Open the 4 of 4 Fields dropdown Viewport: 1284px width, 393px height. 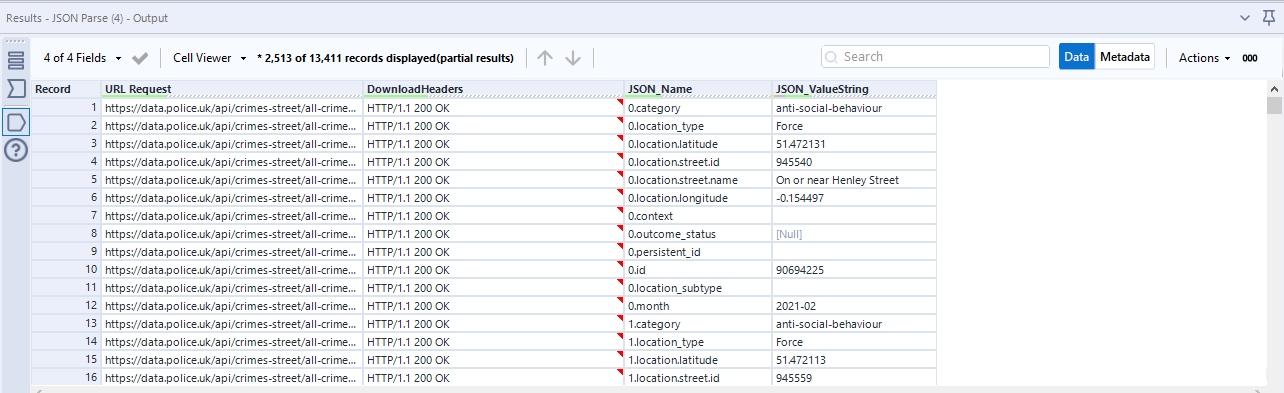[83, 58]
